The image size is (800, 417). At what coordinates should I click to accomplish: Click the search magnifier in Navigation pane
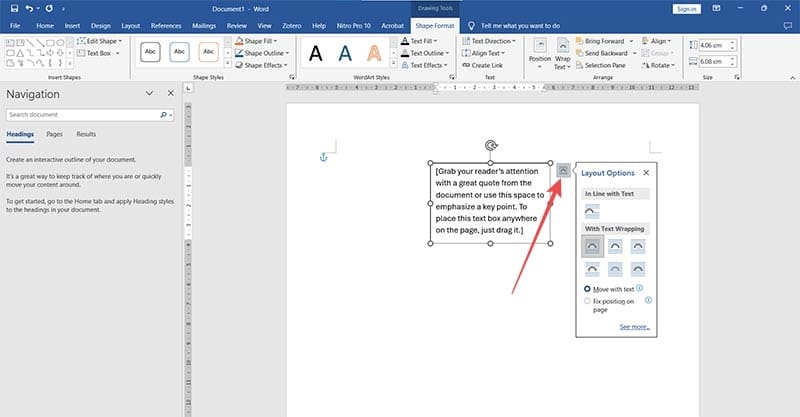coord(163,115)
